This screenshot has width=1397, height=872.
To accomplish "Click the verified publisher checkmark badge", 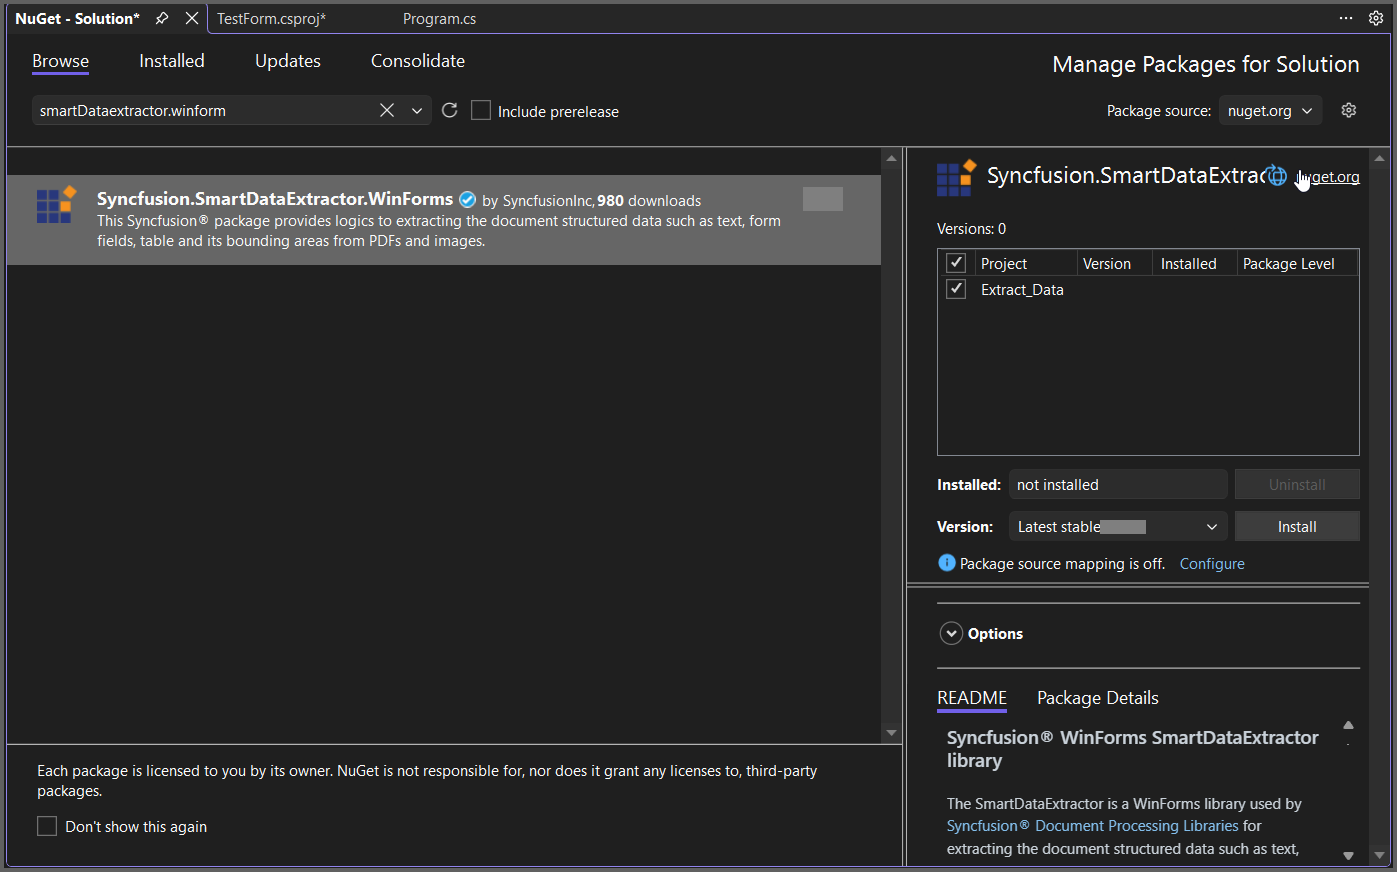I will [x=467, y=200].
